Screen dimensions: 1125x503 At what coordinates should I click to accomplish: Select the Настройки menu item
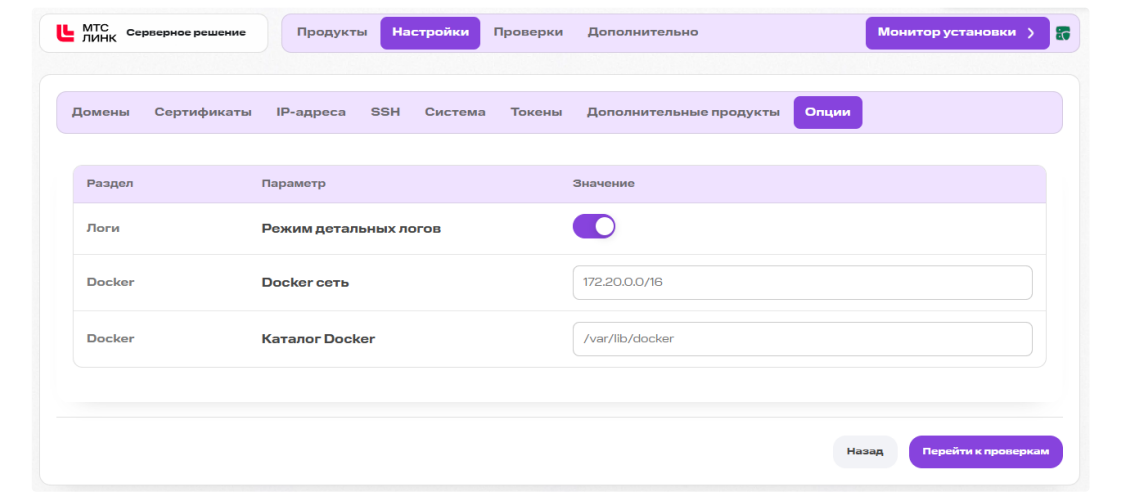[430, 33]
